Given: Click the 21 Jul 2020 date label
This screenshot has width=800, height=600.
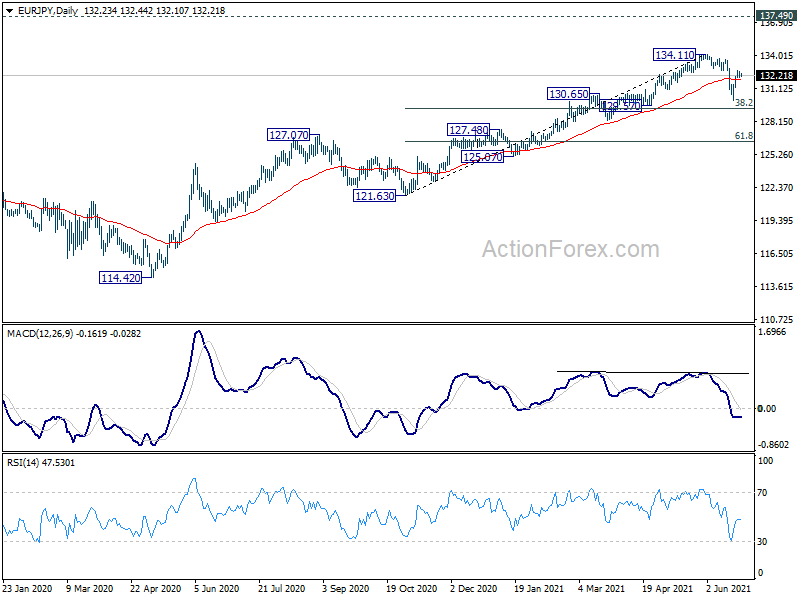Looking at the screenshot, I should click(282, 588).
